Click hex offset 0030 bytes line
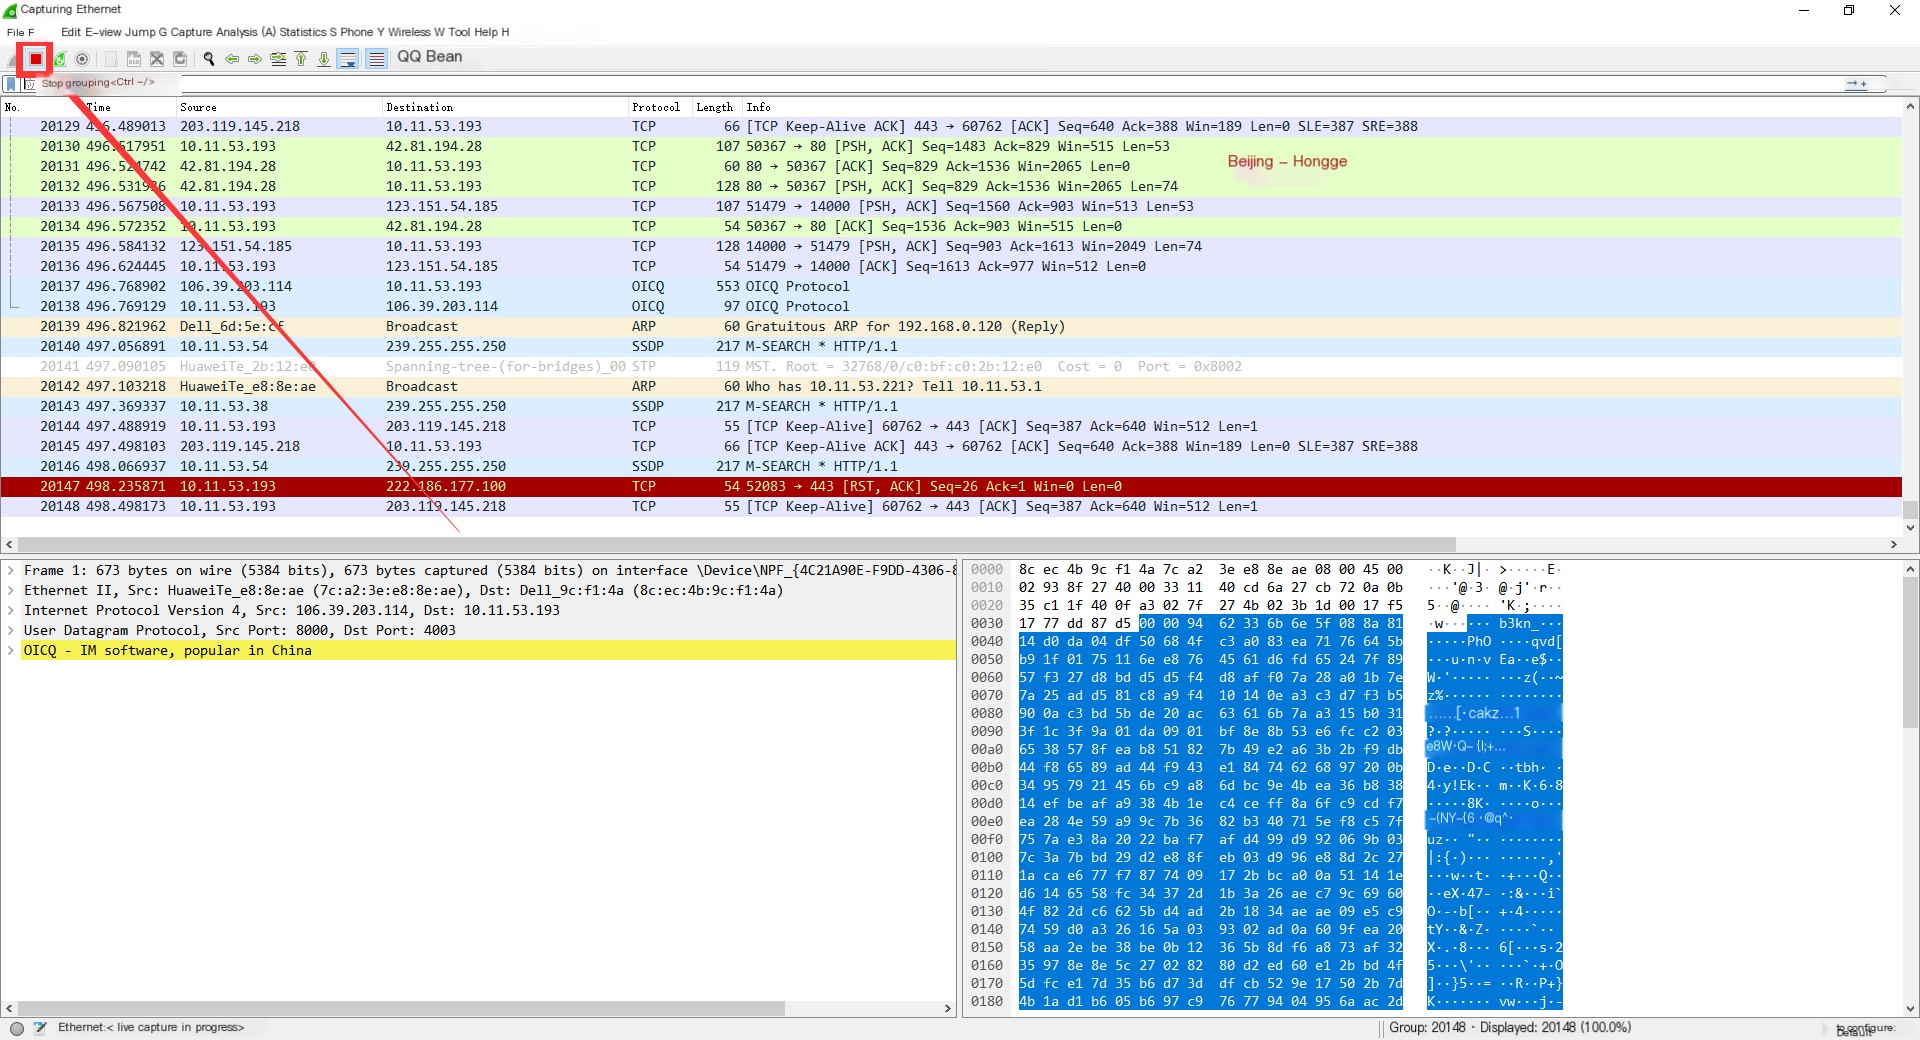The height and width of the screenshot is (1040, 1920). 1210,623
